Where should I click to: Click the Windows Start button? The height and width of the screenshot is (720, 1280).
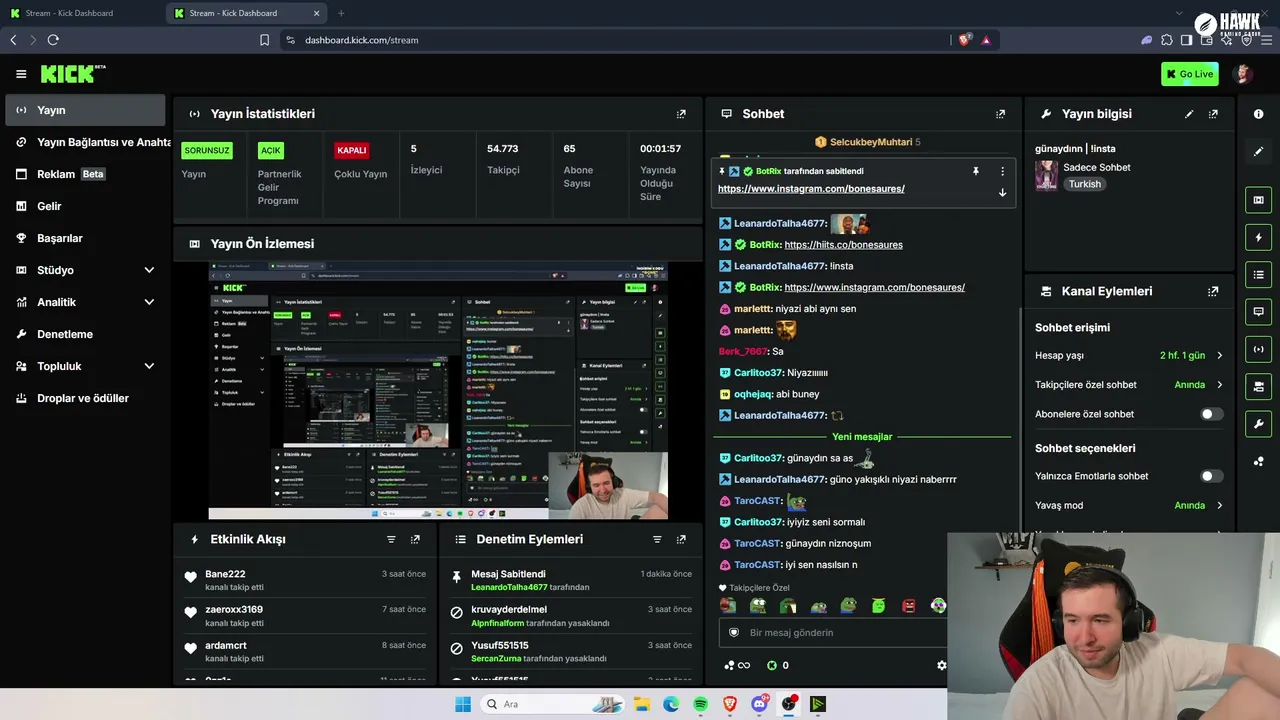point(463,704)
